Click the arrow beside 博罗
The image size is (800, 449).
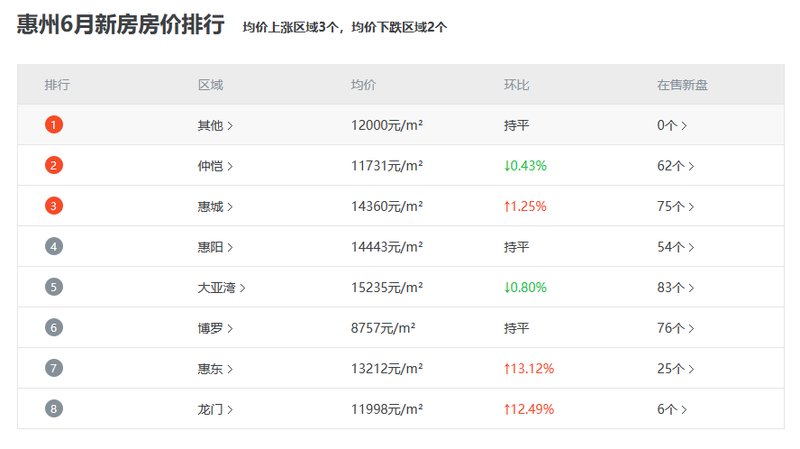[x=230, y=328]
